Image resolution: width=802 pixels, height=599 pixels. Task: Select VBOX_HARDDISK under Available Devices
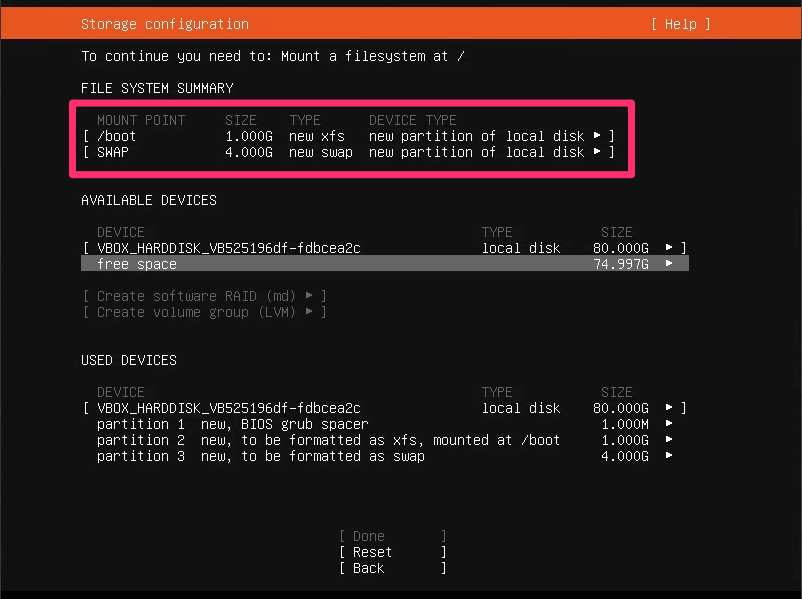pos(385,248)
